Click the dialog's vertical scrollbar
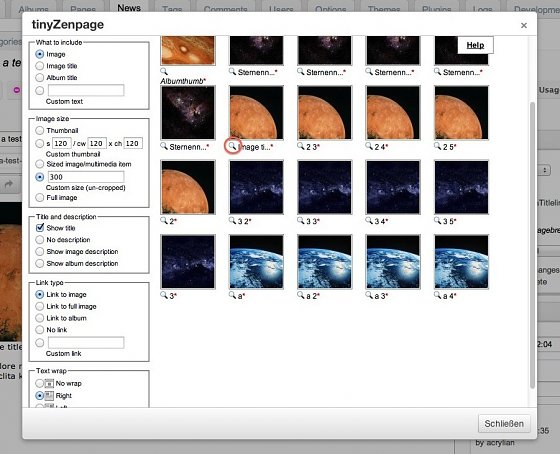This screenshot has width=560, height=454. pyautogui.click(x=532, y=245)
